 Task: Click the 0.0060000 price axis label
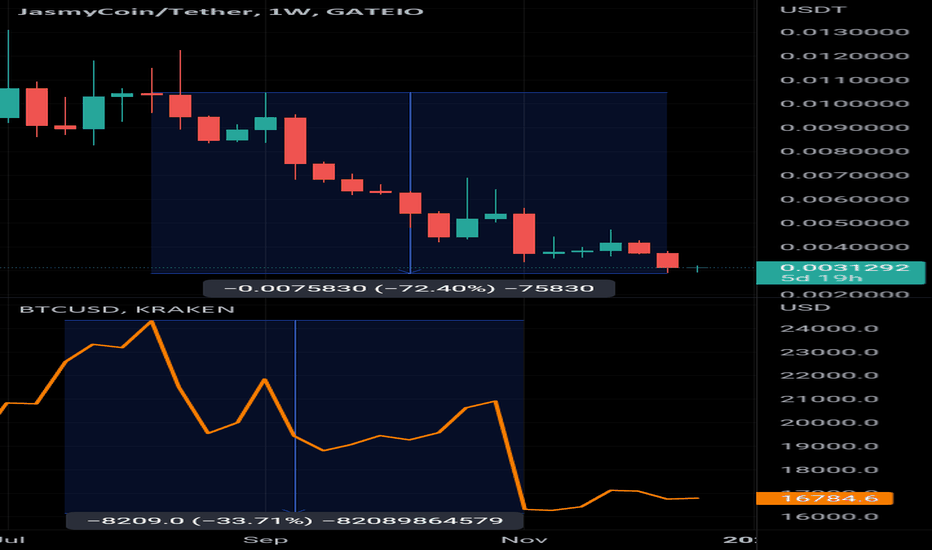pos(845,199)
